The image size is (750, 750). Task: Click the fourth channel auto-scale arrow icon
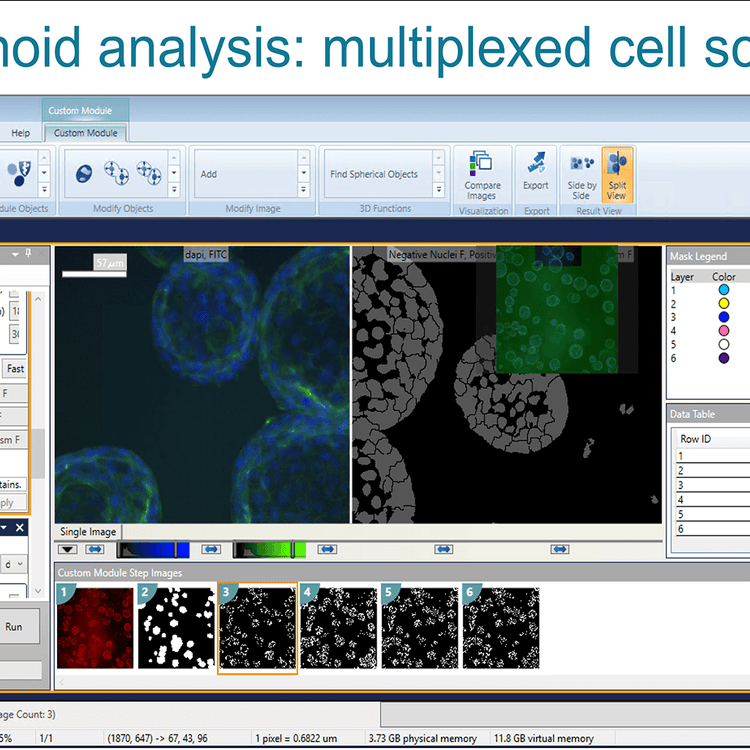pyautogui.click(x=443, y=549)
